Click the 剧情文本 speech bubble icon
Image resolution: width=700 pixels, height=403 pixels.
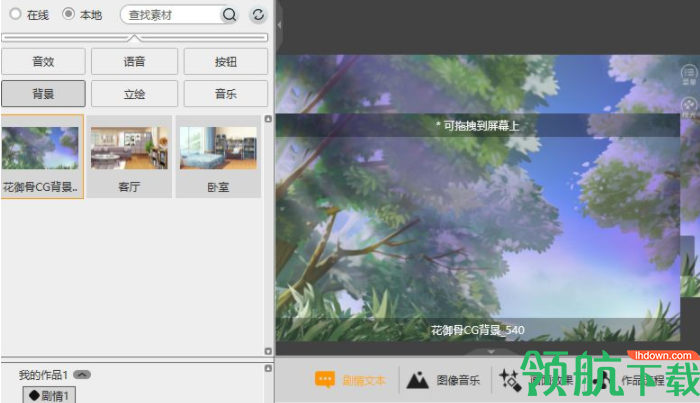click(325, 380)
